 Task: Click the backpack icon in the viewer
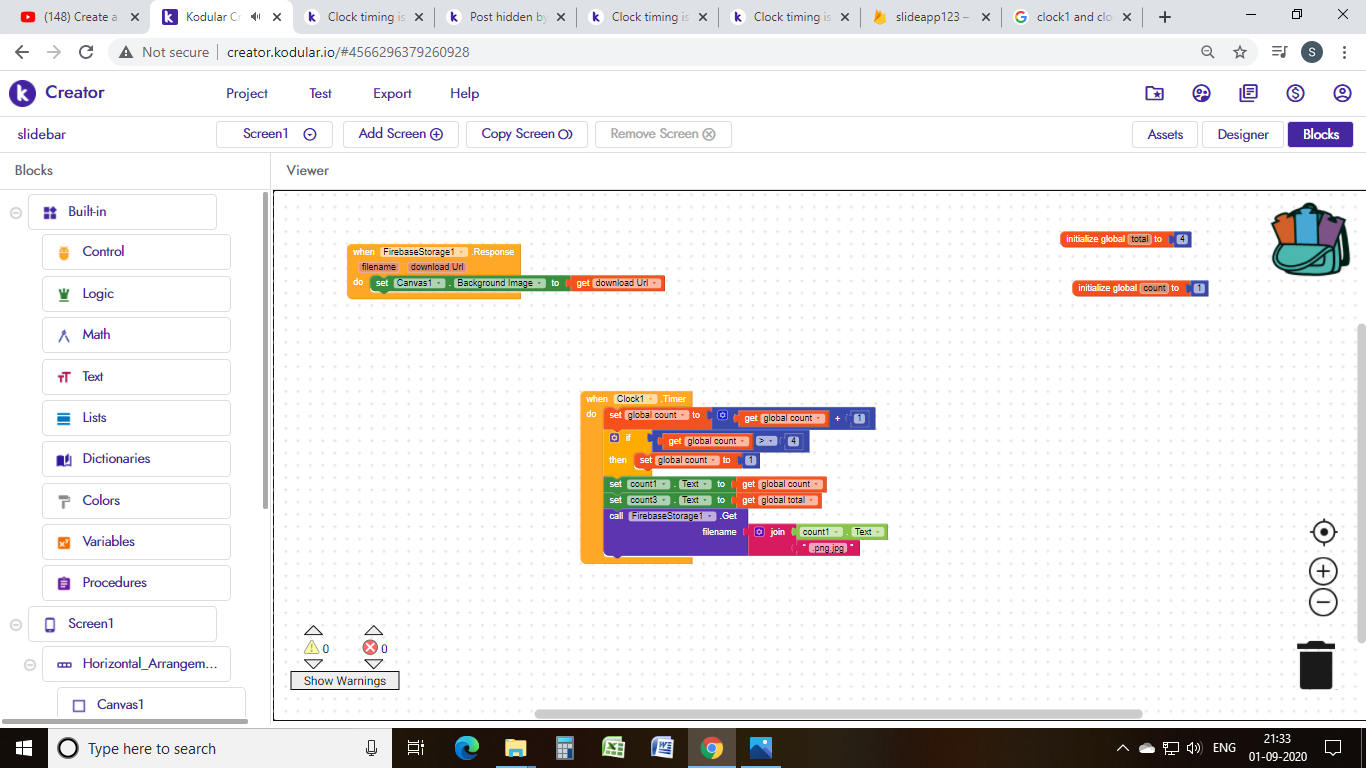click(x=1308, y=239)
